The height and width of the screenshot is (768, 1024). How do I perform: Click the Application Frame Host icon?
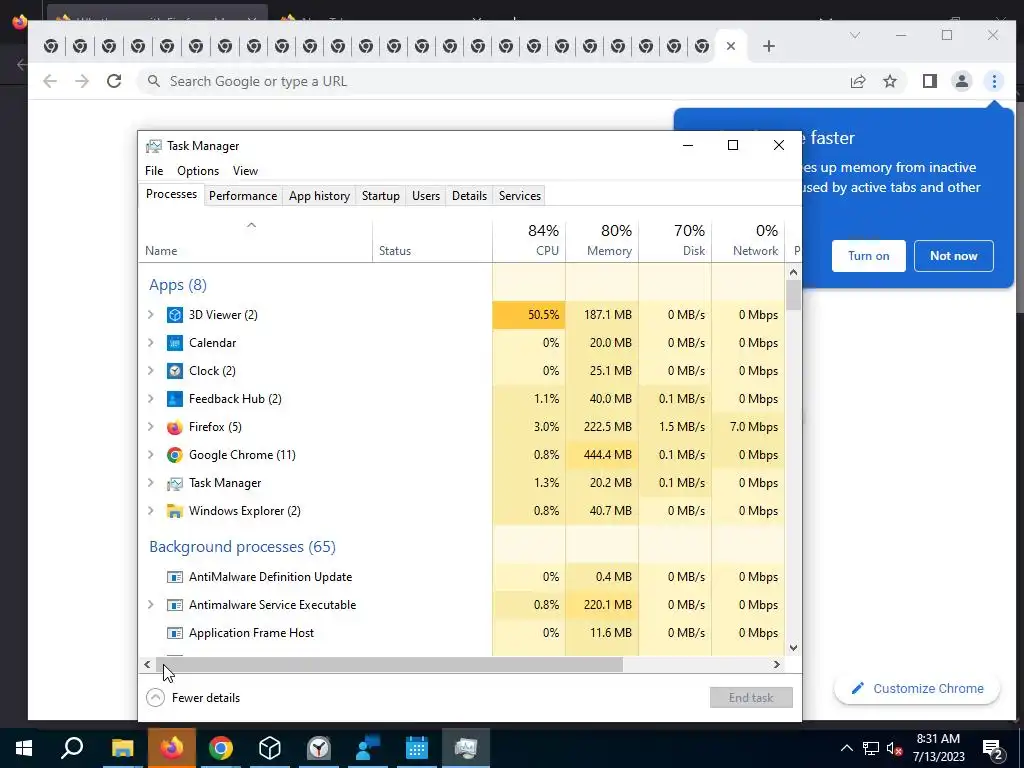[x=174, y=633]
